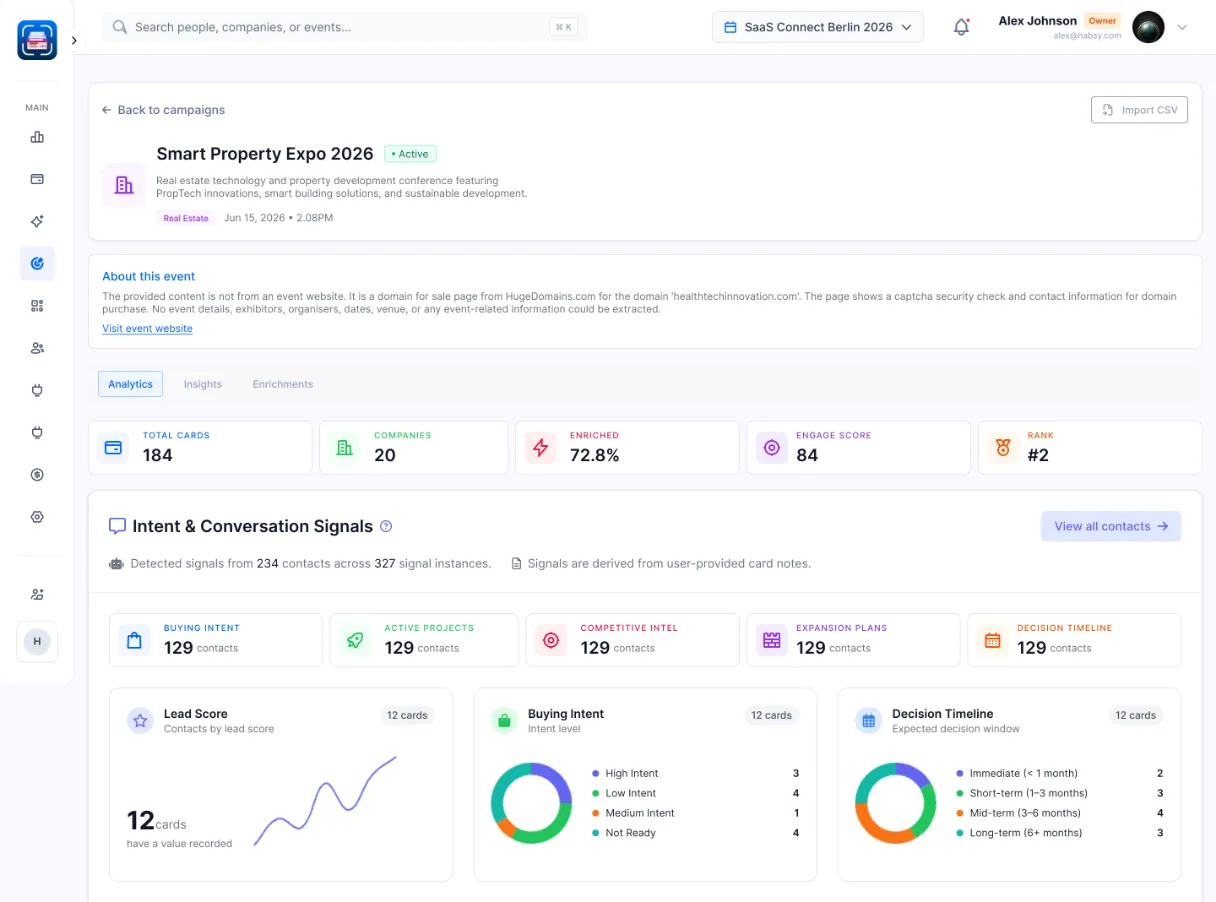1216x902 pixels.
Task: Click the purple building icon of the event
Action: (x=124, y=185)
